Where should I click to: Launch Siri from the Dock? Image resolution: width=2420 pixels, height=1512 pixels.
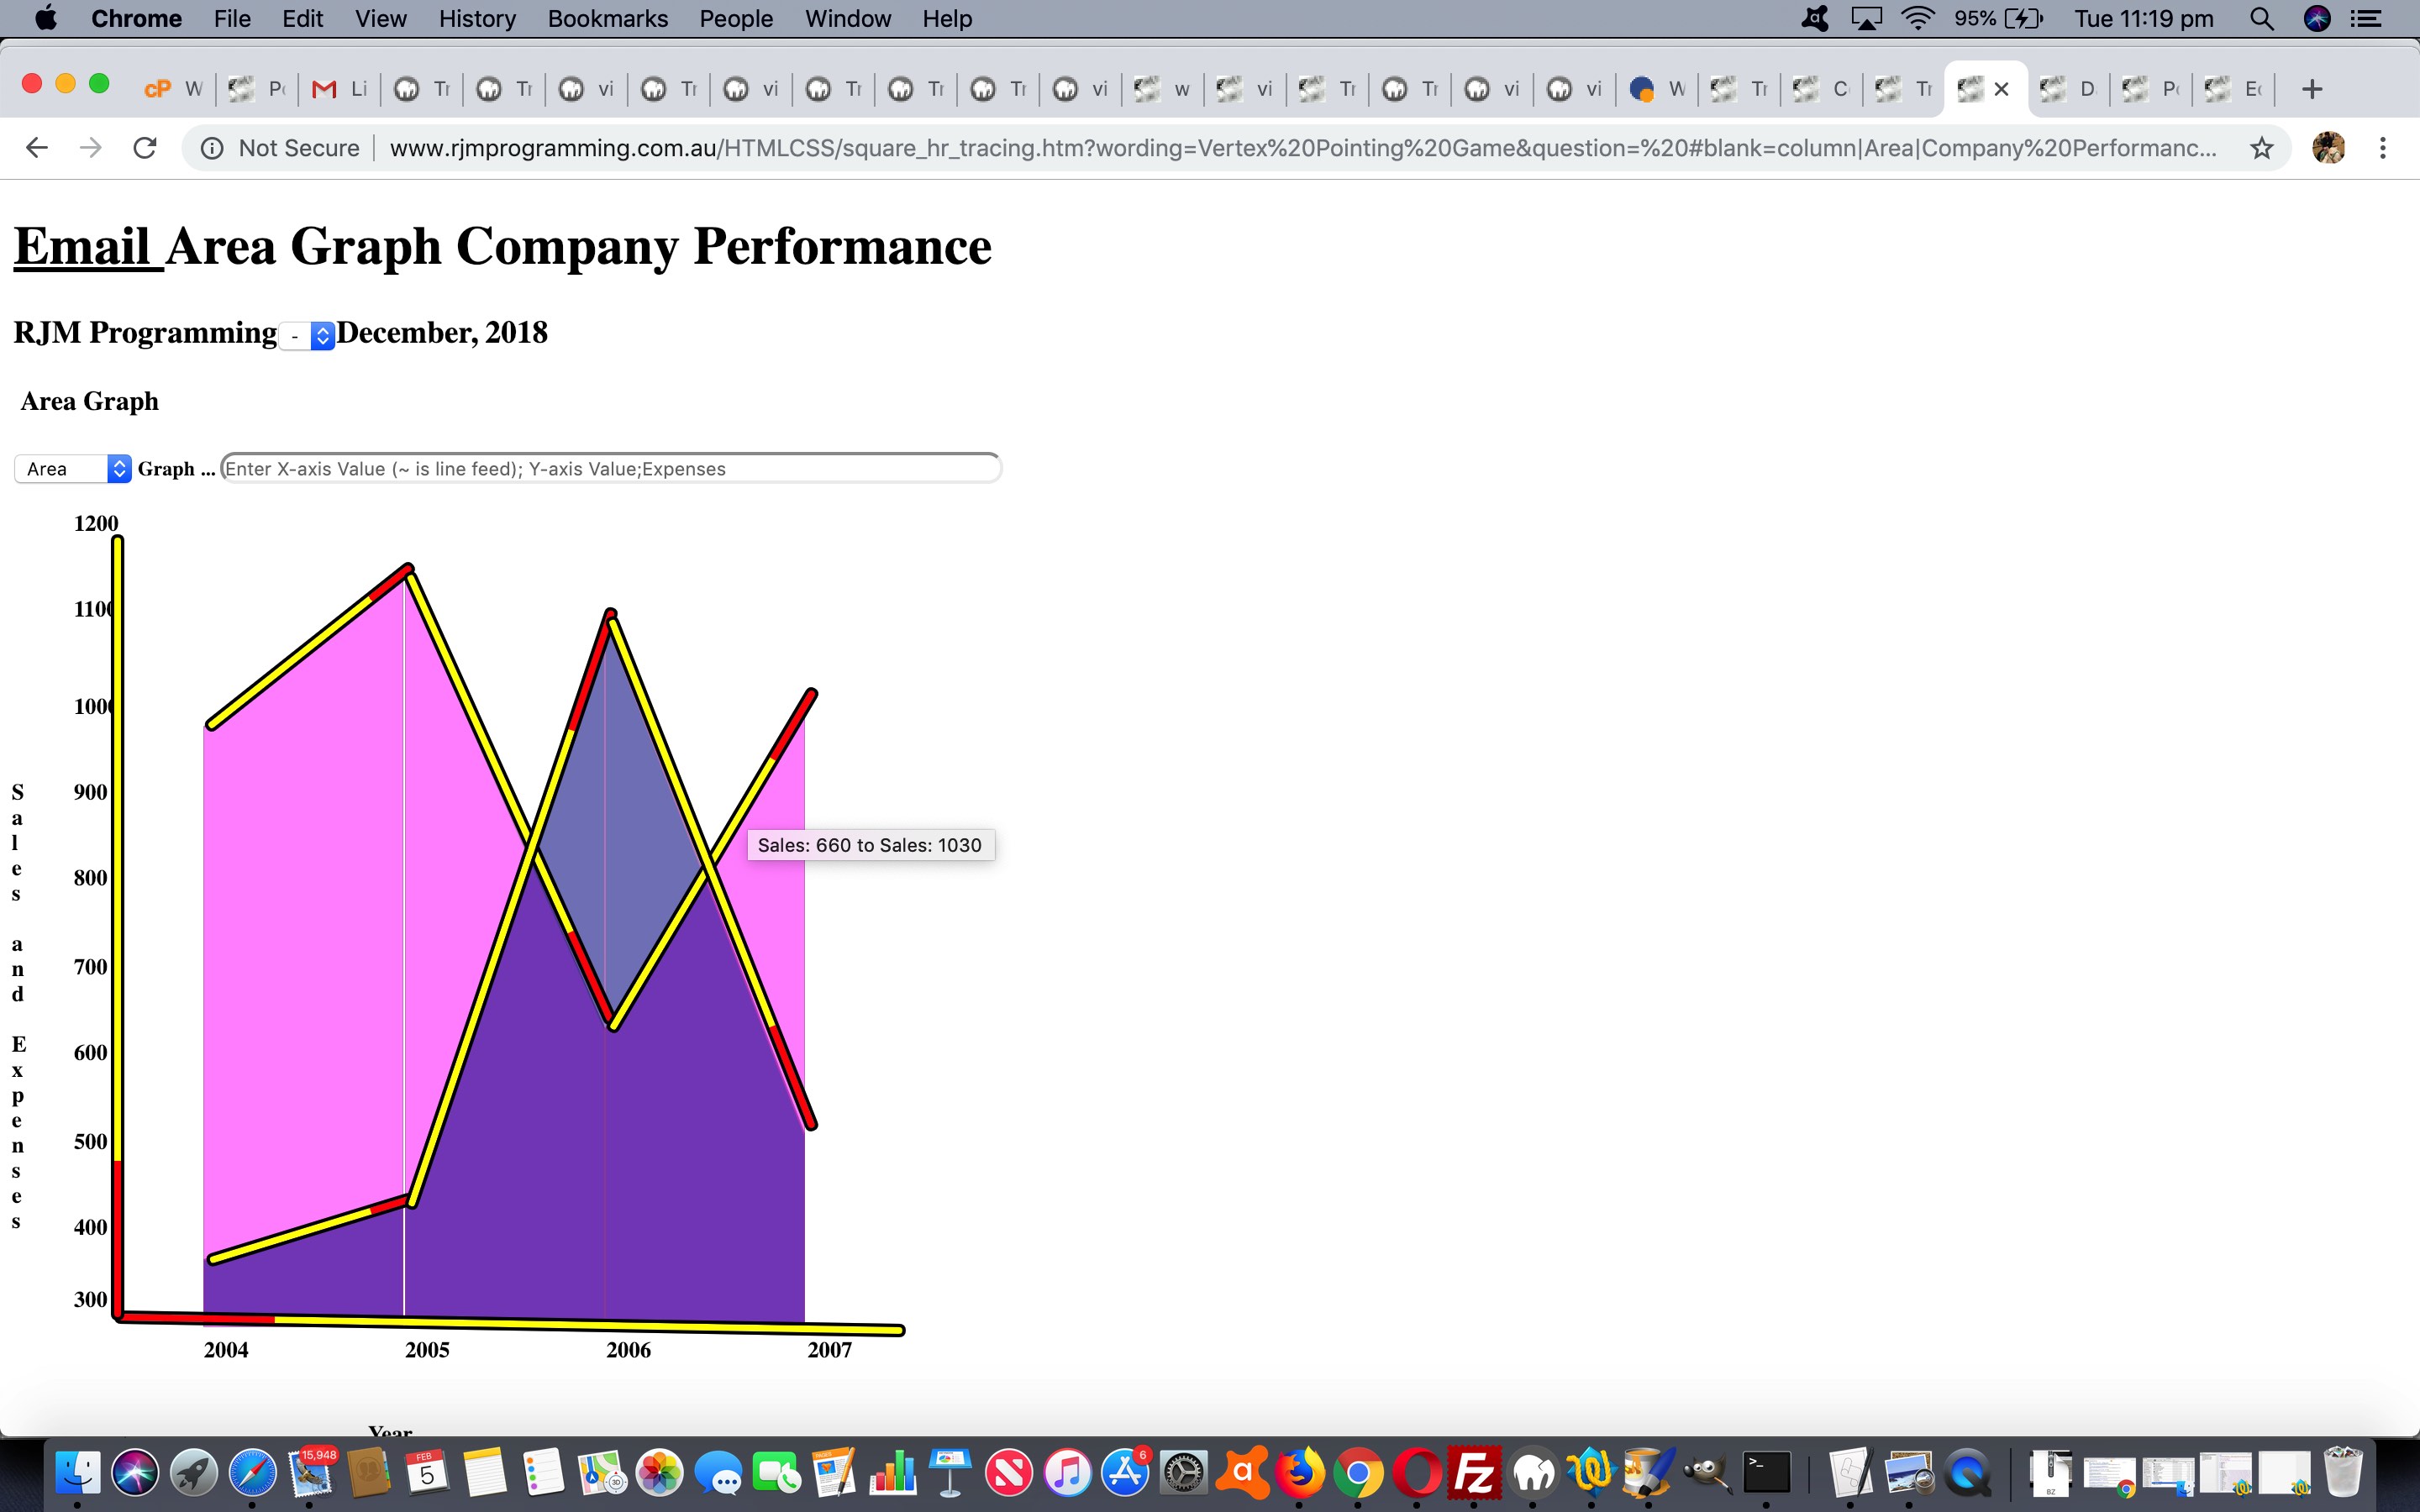[135, 1472]
